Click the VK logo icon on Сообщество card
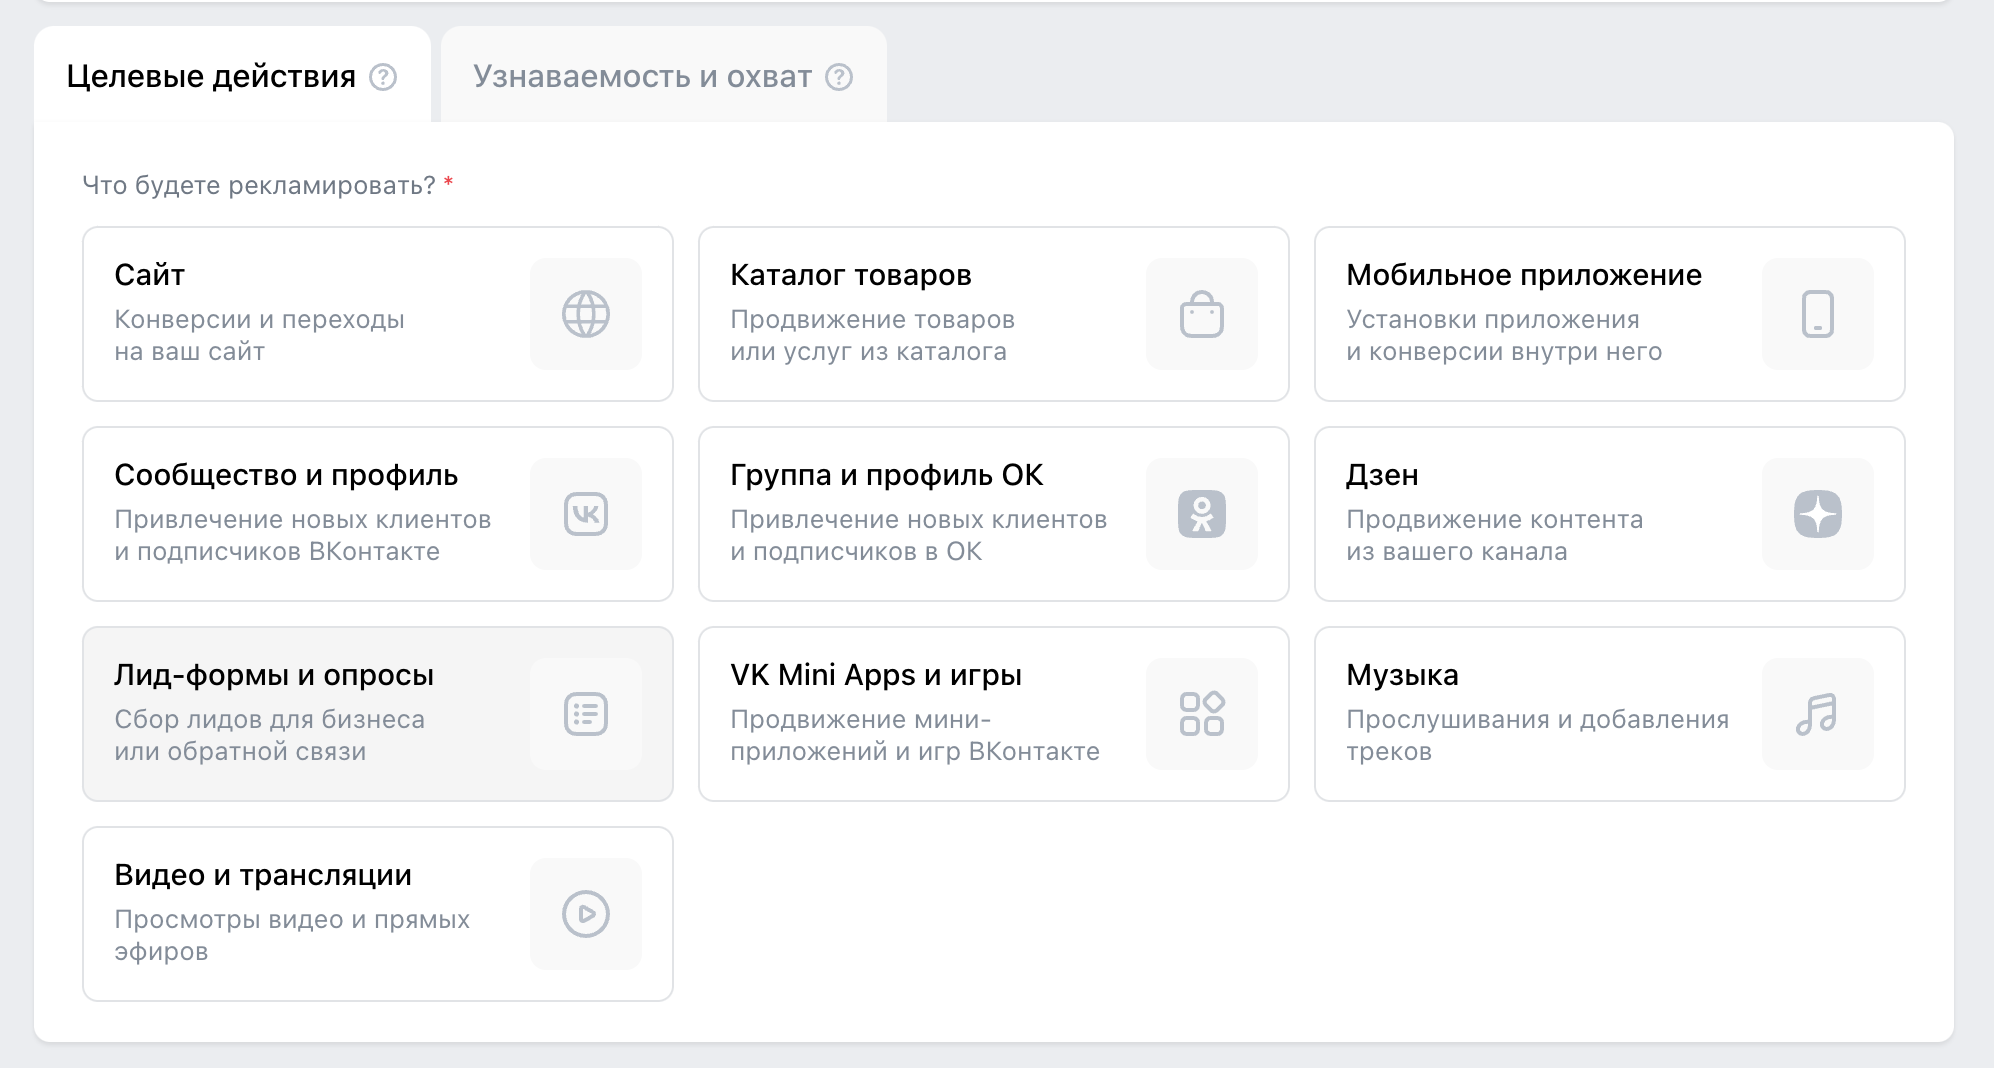1994x1068 pixels. pyautogui.click(x=585, y=514)
